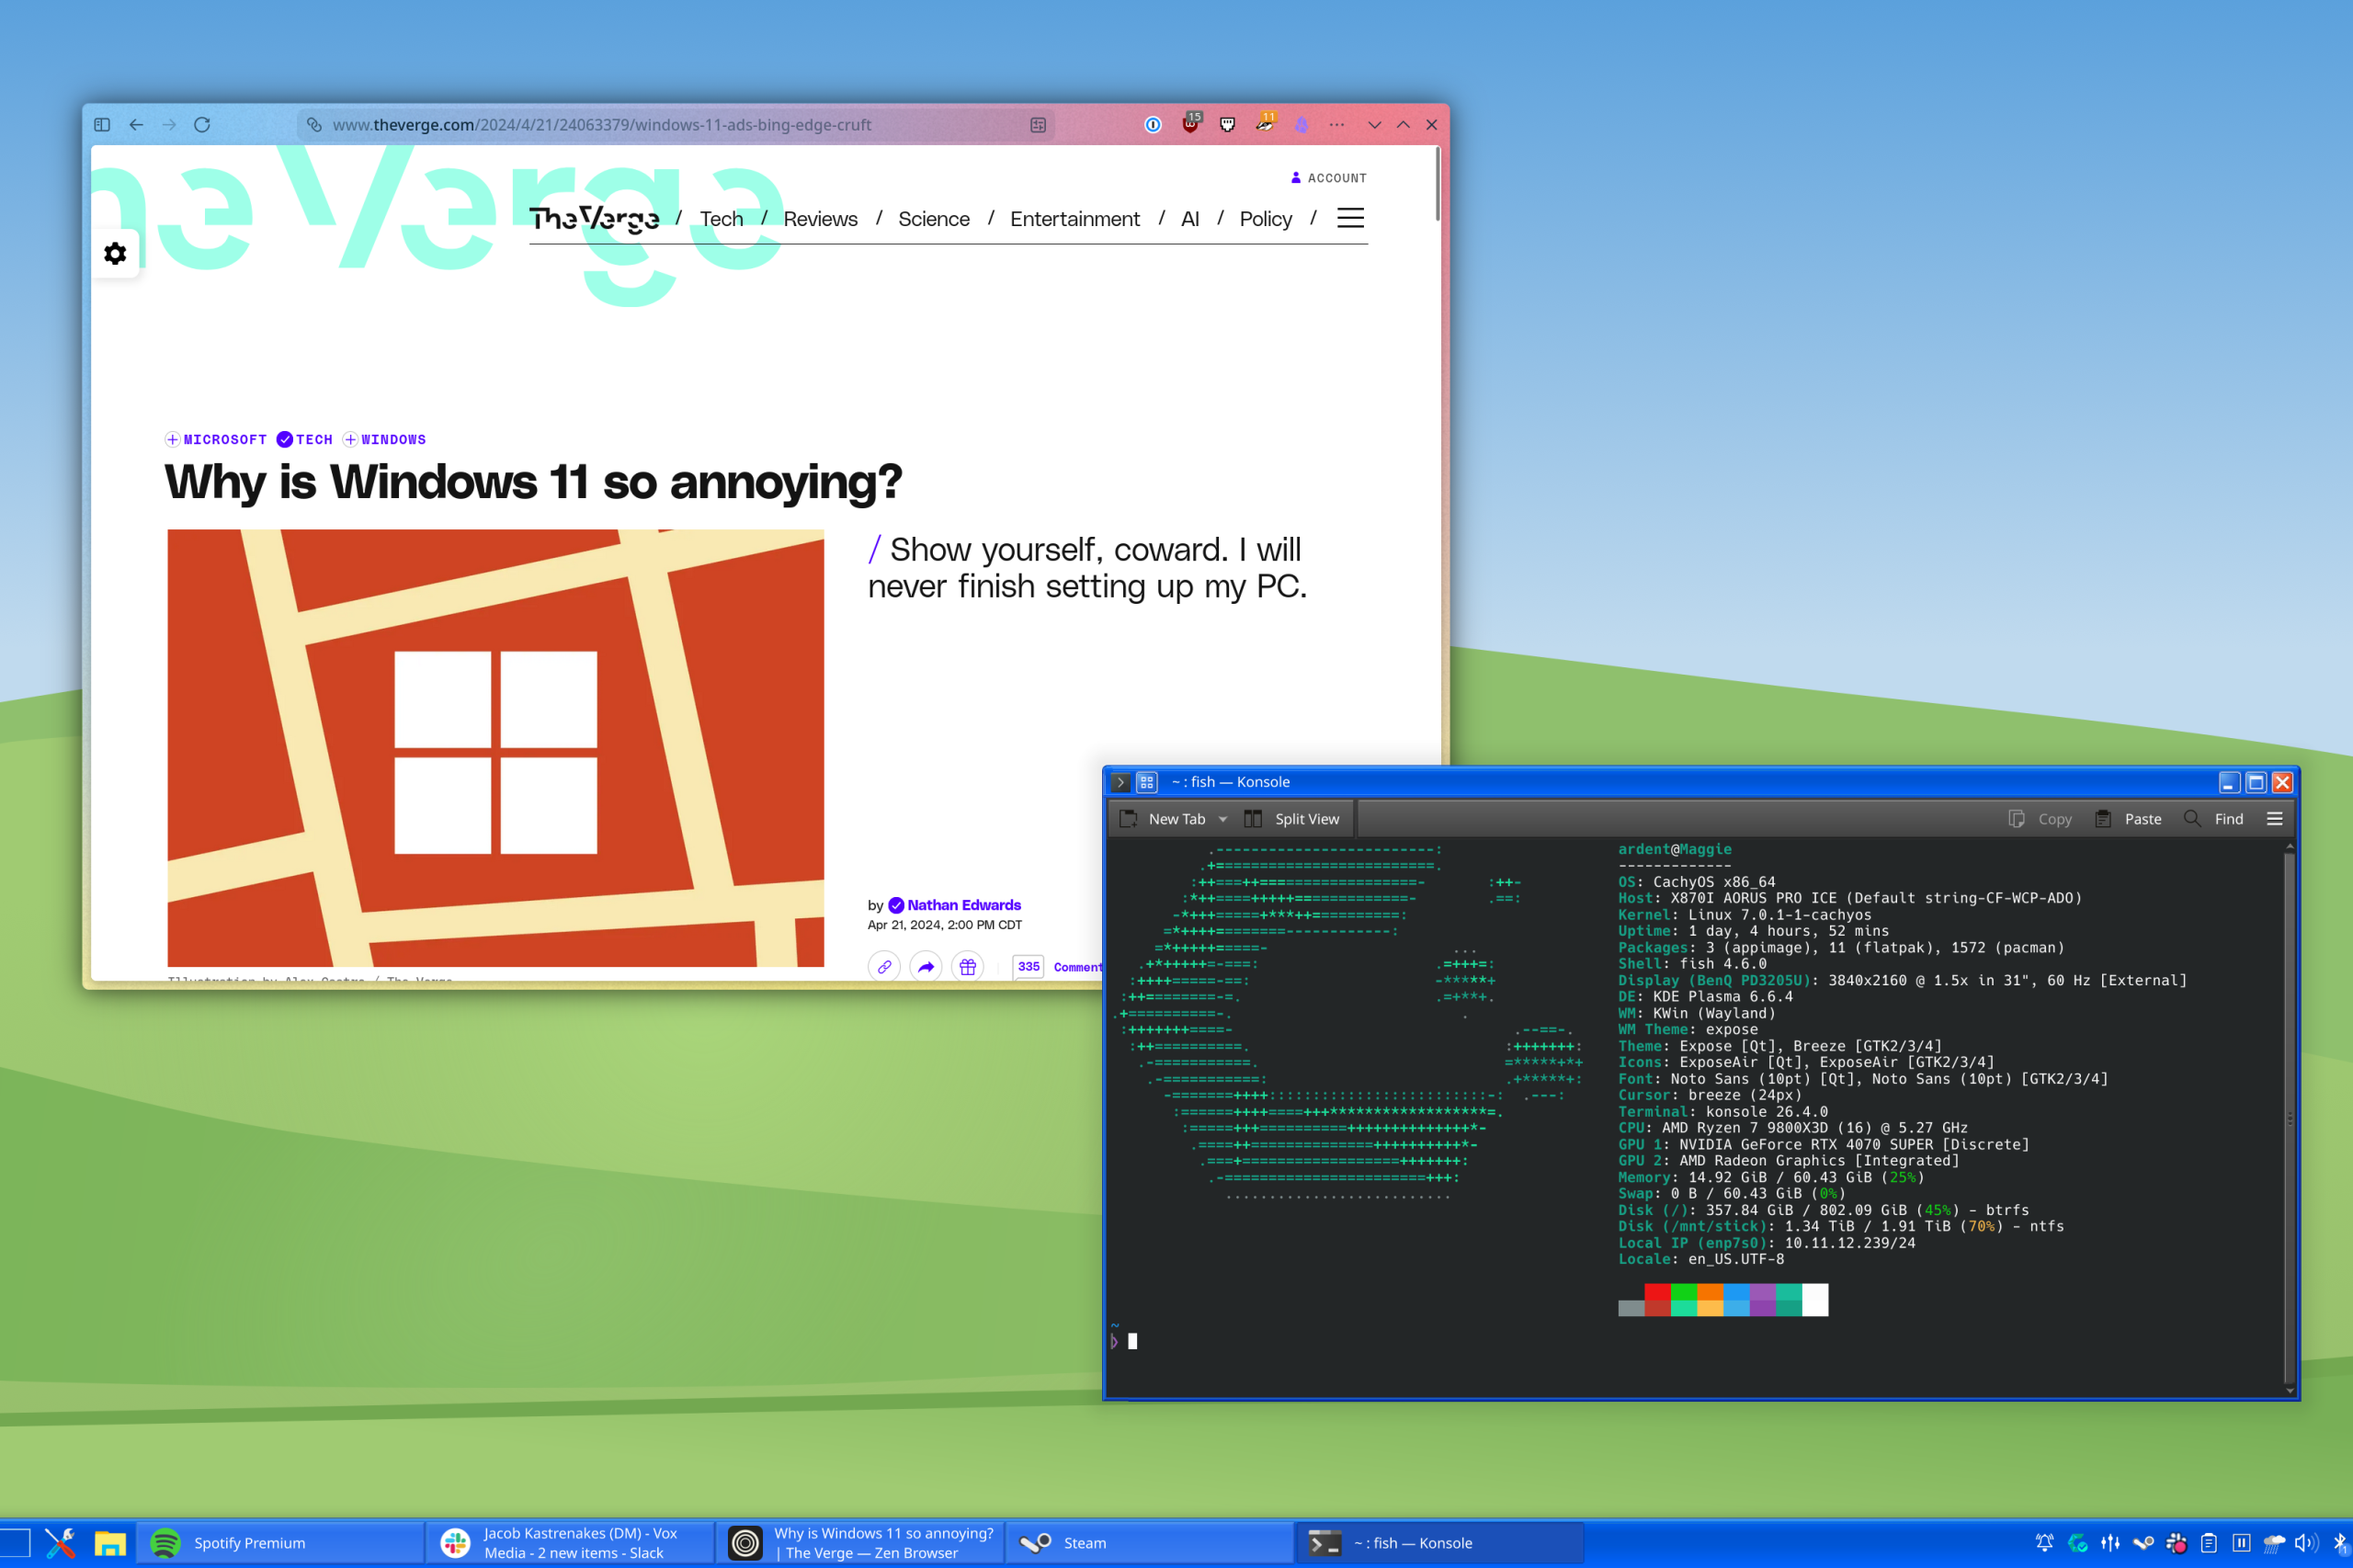Open Steam from the system tray

pyautogui.click(x=2143, y=1543)
